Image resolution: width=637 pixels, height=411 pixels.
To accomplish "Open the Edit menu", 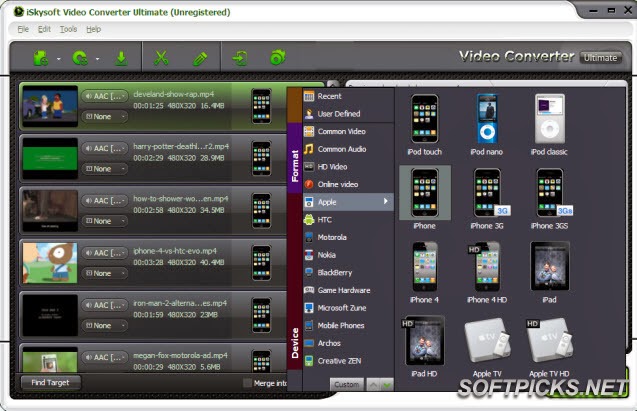I will click(44, 29).
